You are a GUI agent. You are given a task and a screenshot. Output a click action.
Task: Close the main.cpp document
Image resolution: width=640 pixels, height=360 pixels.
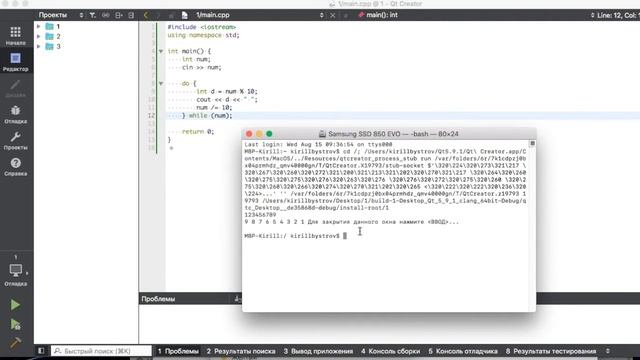coord(333,15)
